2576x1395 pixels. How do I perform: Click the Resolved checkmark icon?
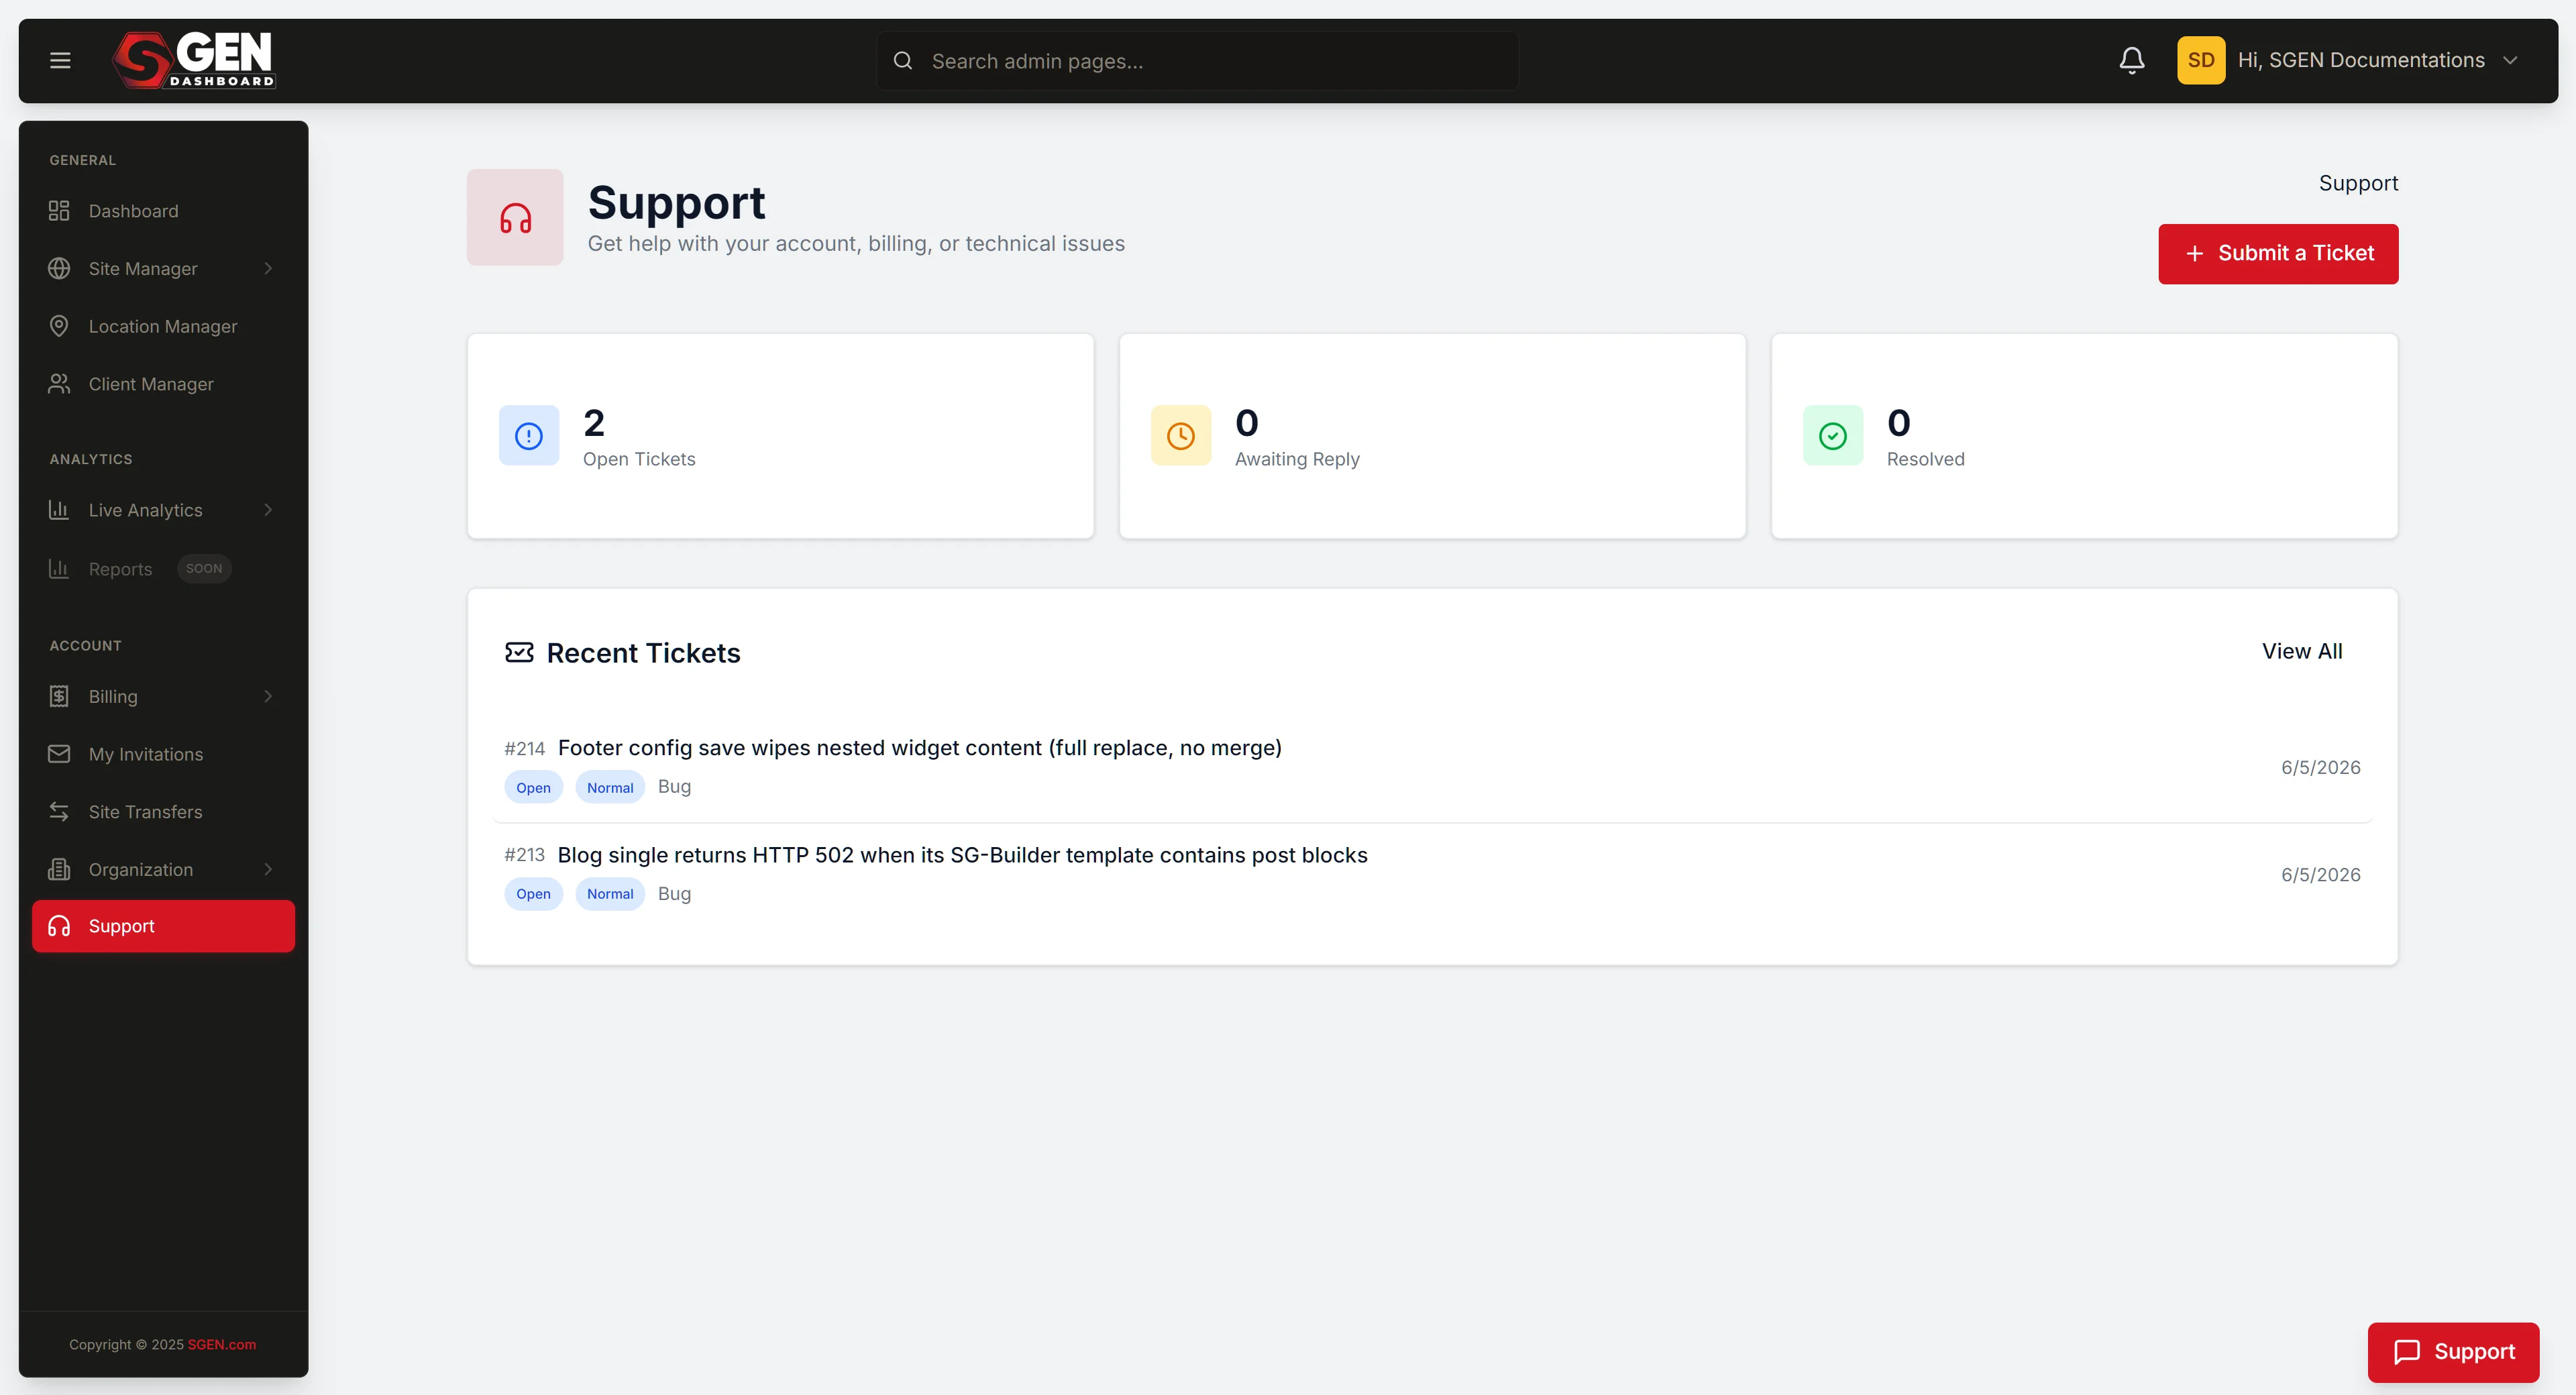click(x=1833, y=436)
